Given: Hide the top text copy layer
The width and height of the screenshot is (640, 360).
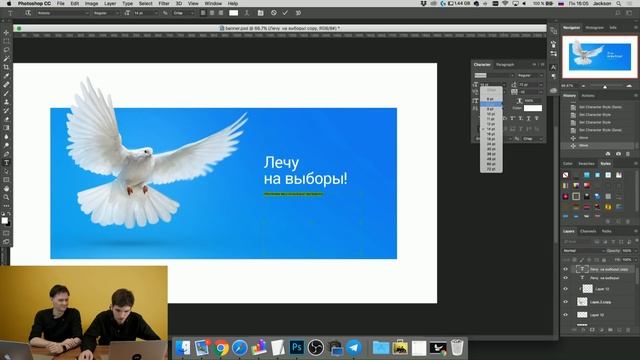Looking at the screenshot, I should 566,269.
